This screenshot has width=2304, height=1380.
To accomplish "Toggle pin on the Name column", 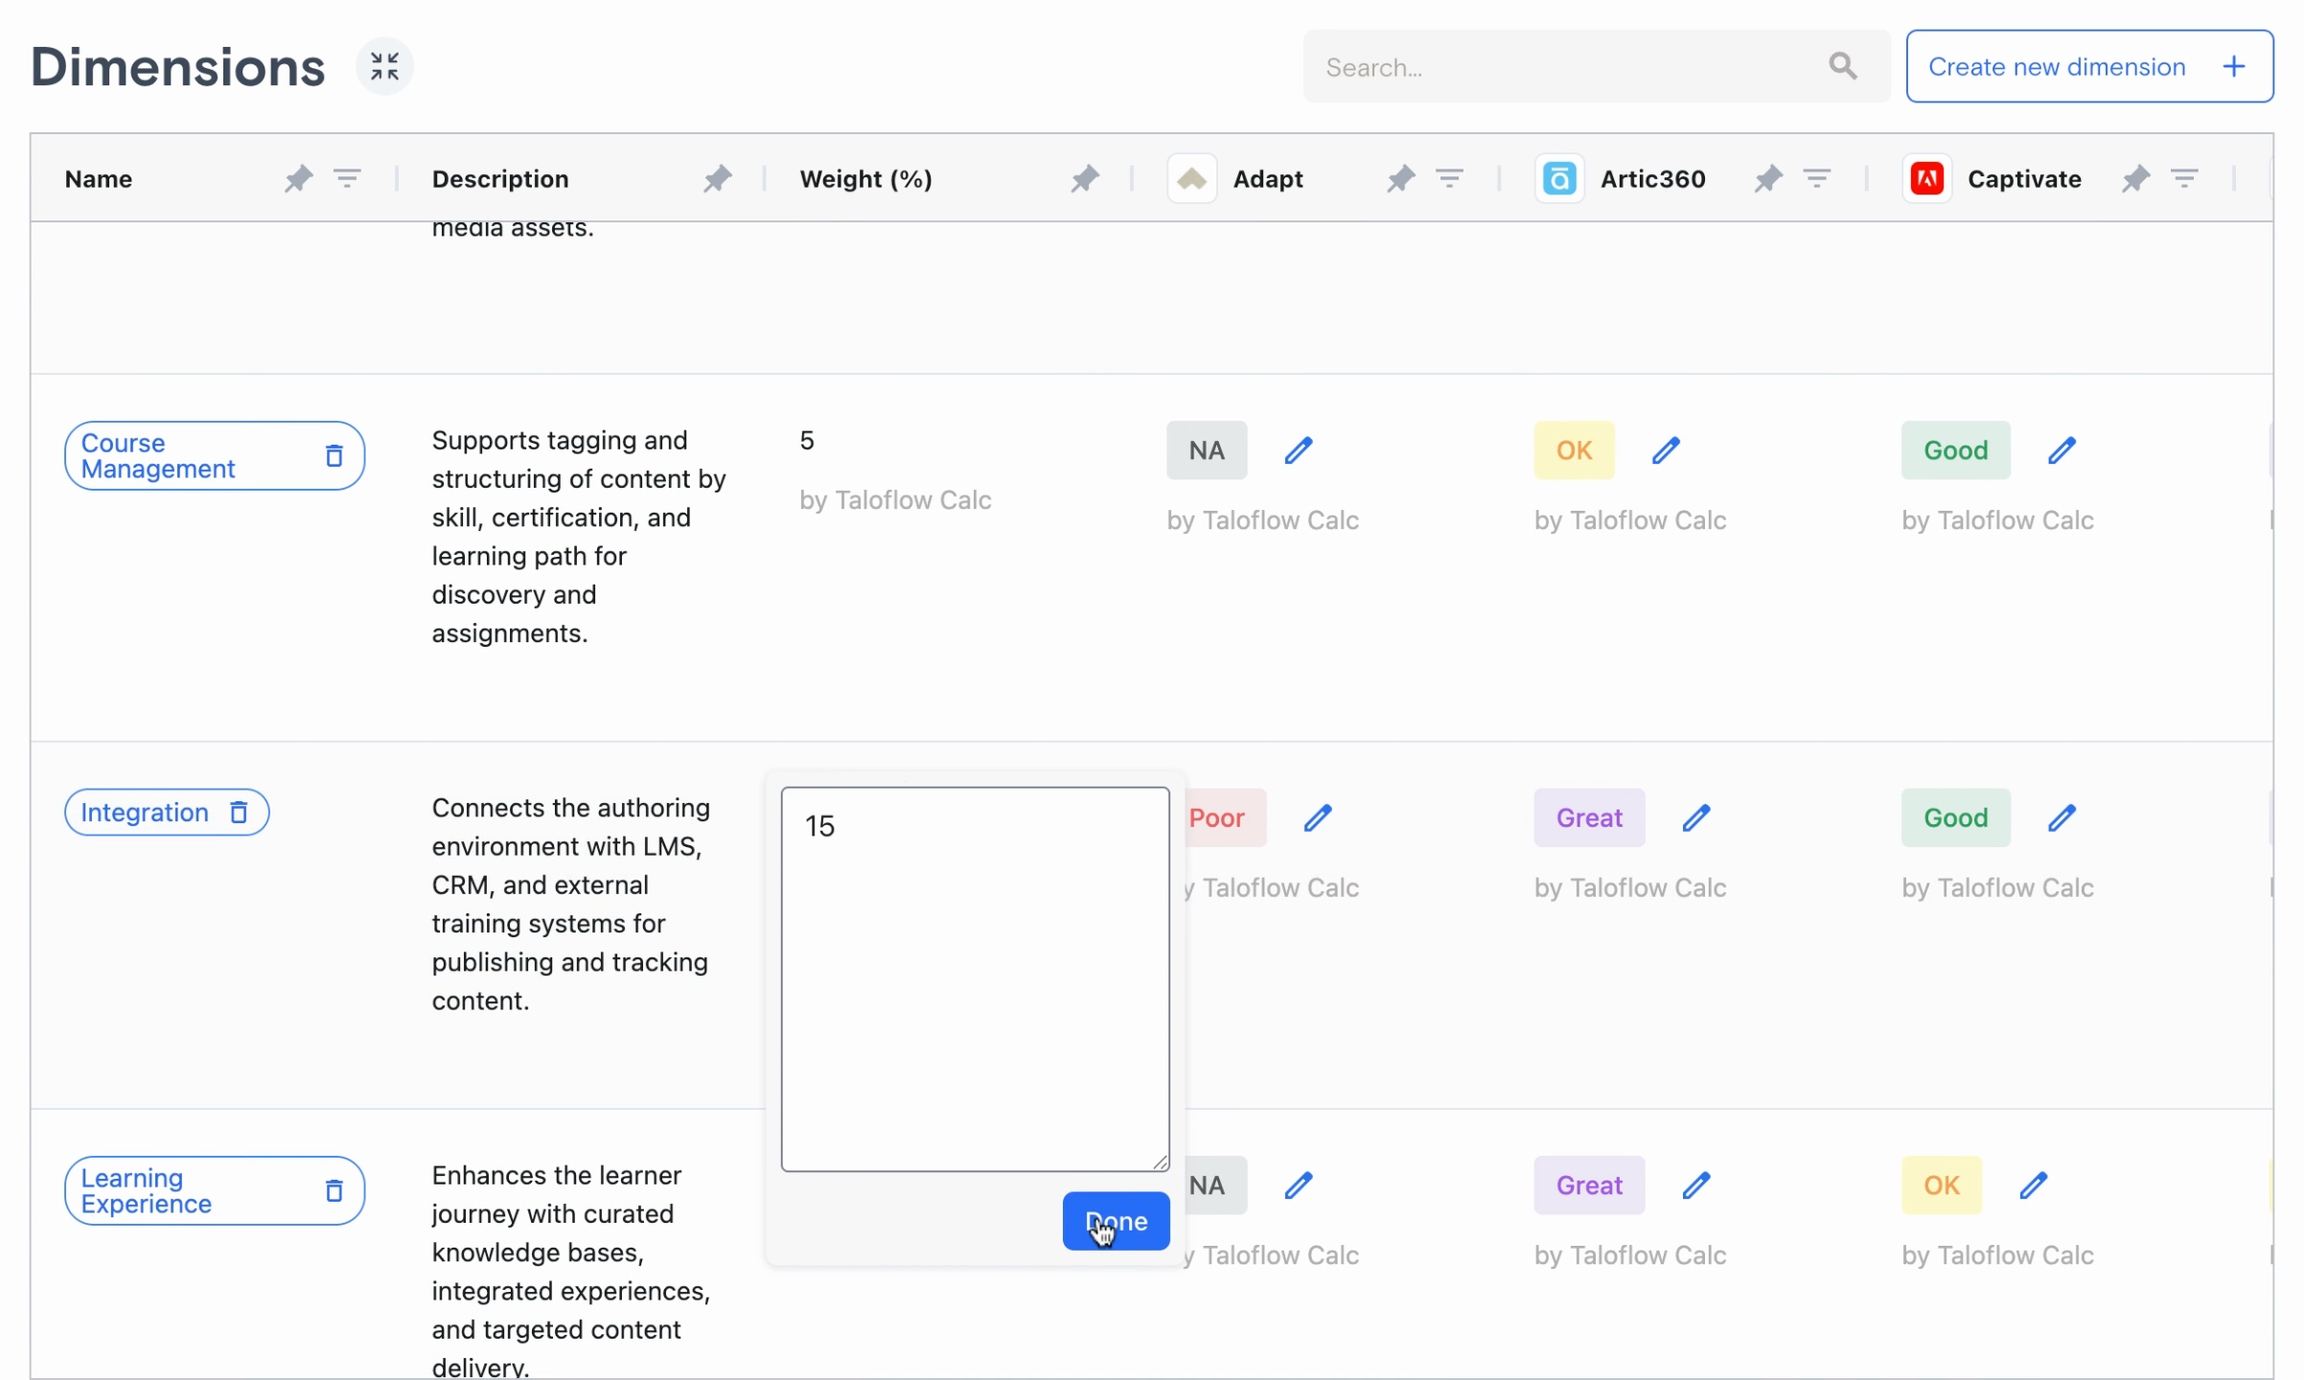I will point(297,179).
